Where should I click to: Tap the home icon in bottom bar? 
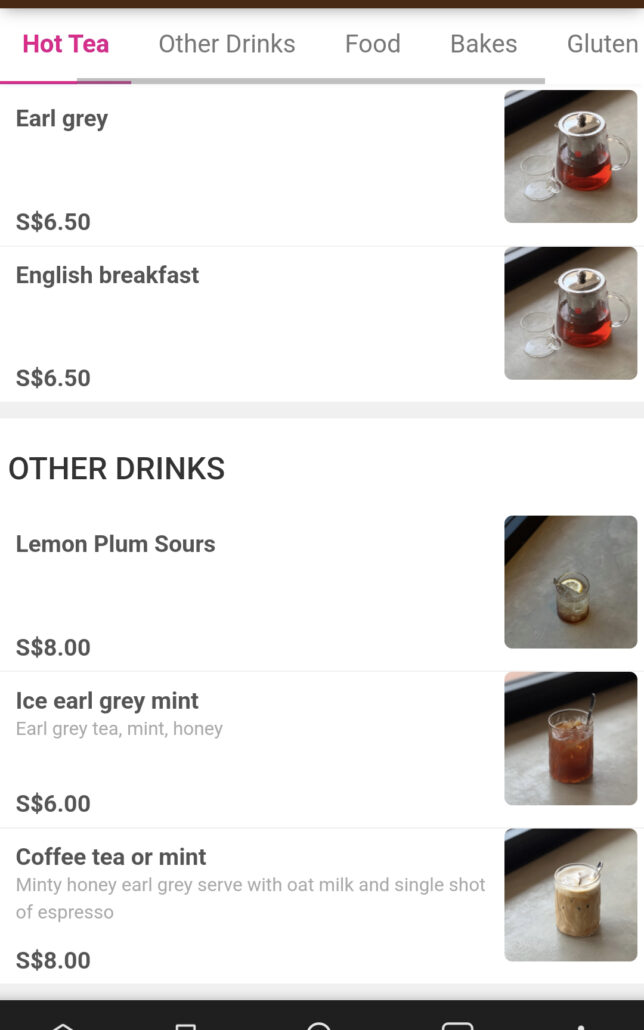[x=63, y=1025]
